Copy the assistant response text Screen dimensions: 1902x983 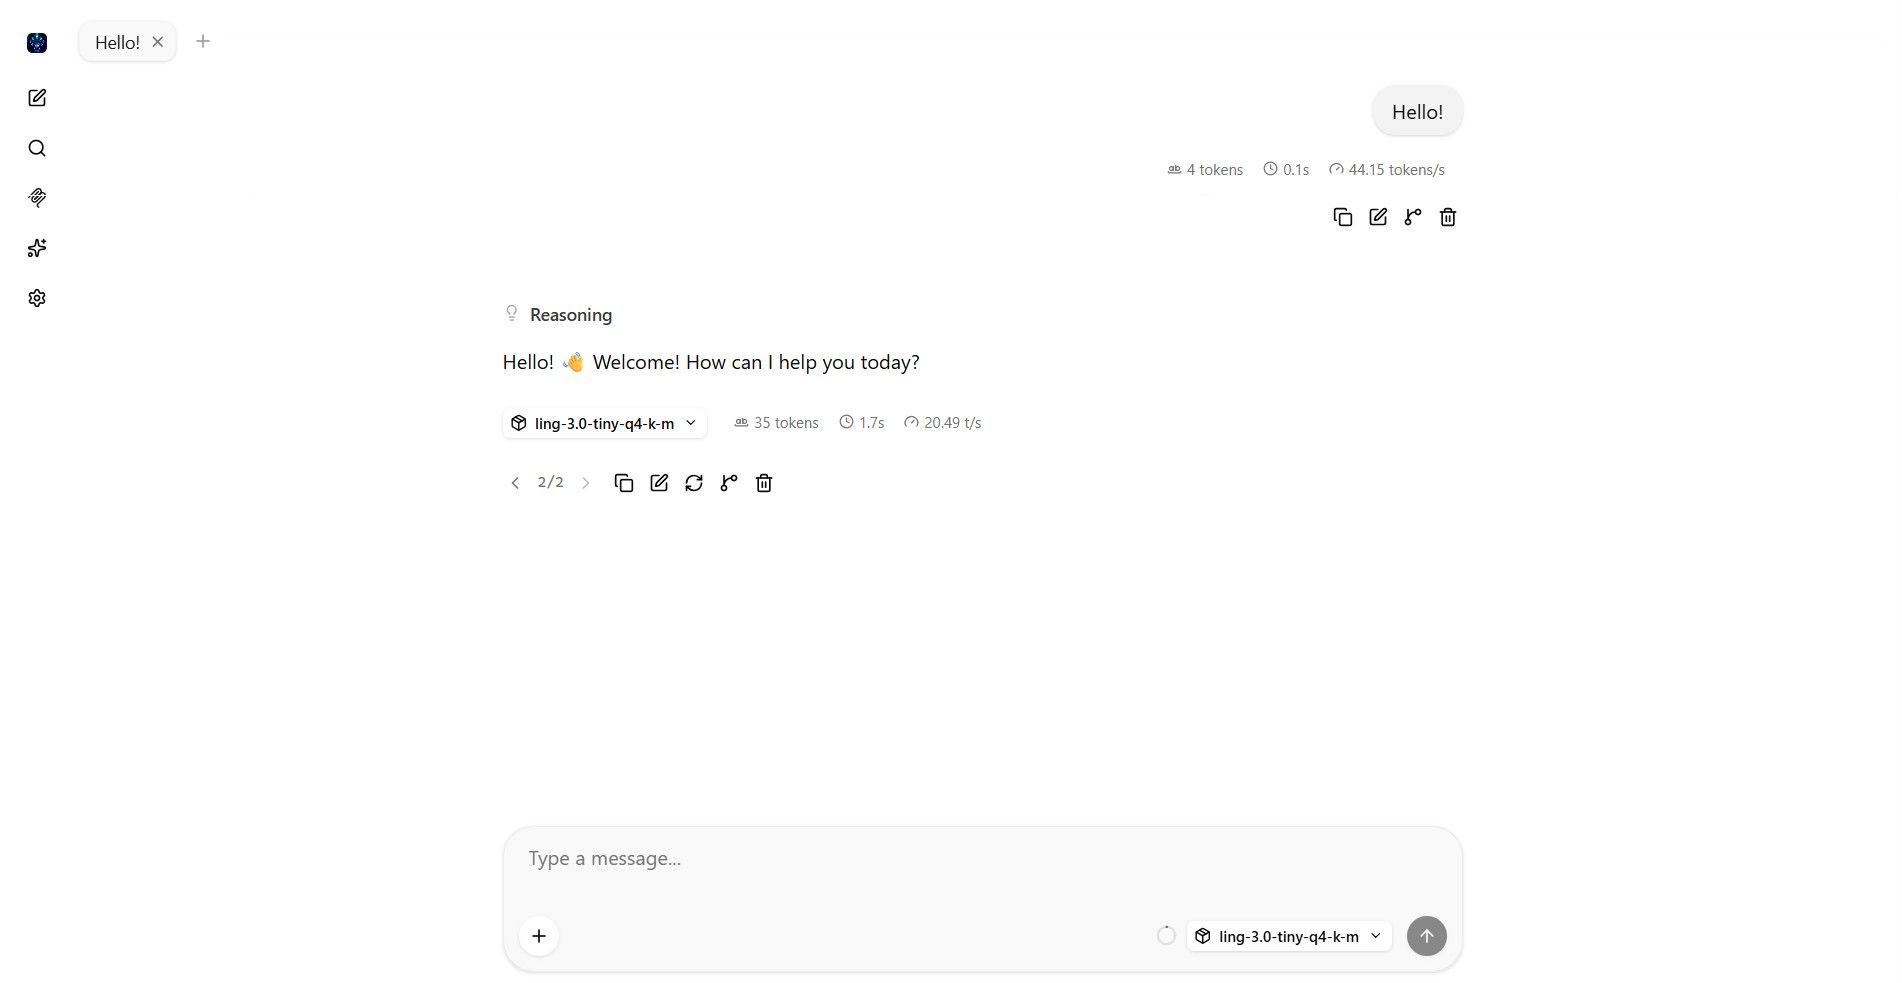[x=624, y=483]
